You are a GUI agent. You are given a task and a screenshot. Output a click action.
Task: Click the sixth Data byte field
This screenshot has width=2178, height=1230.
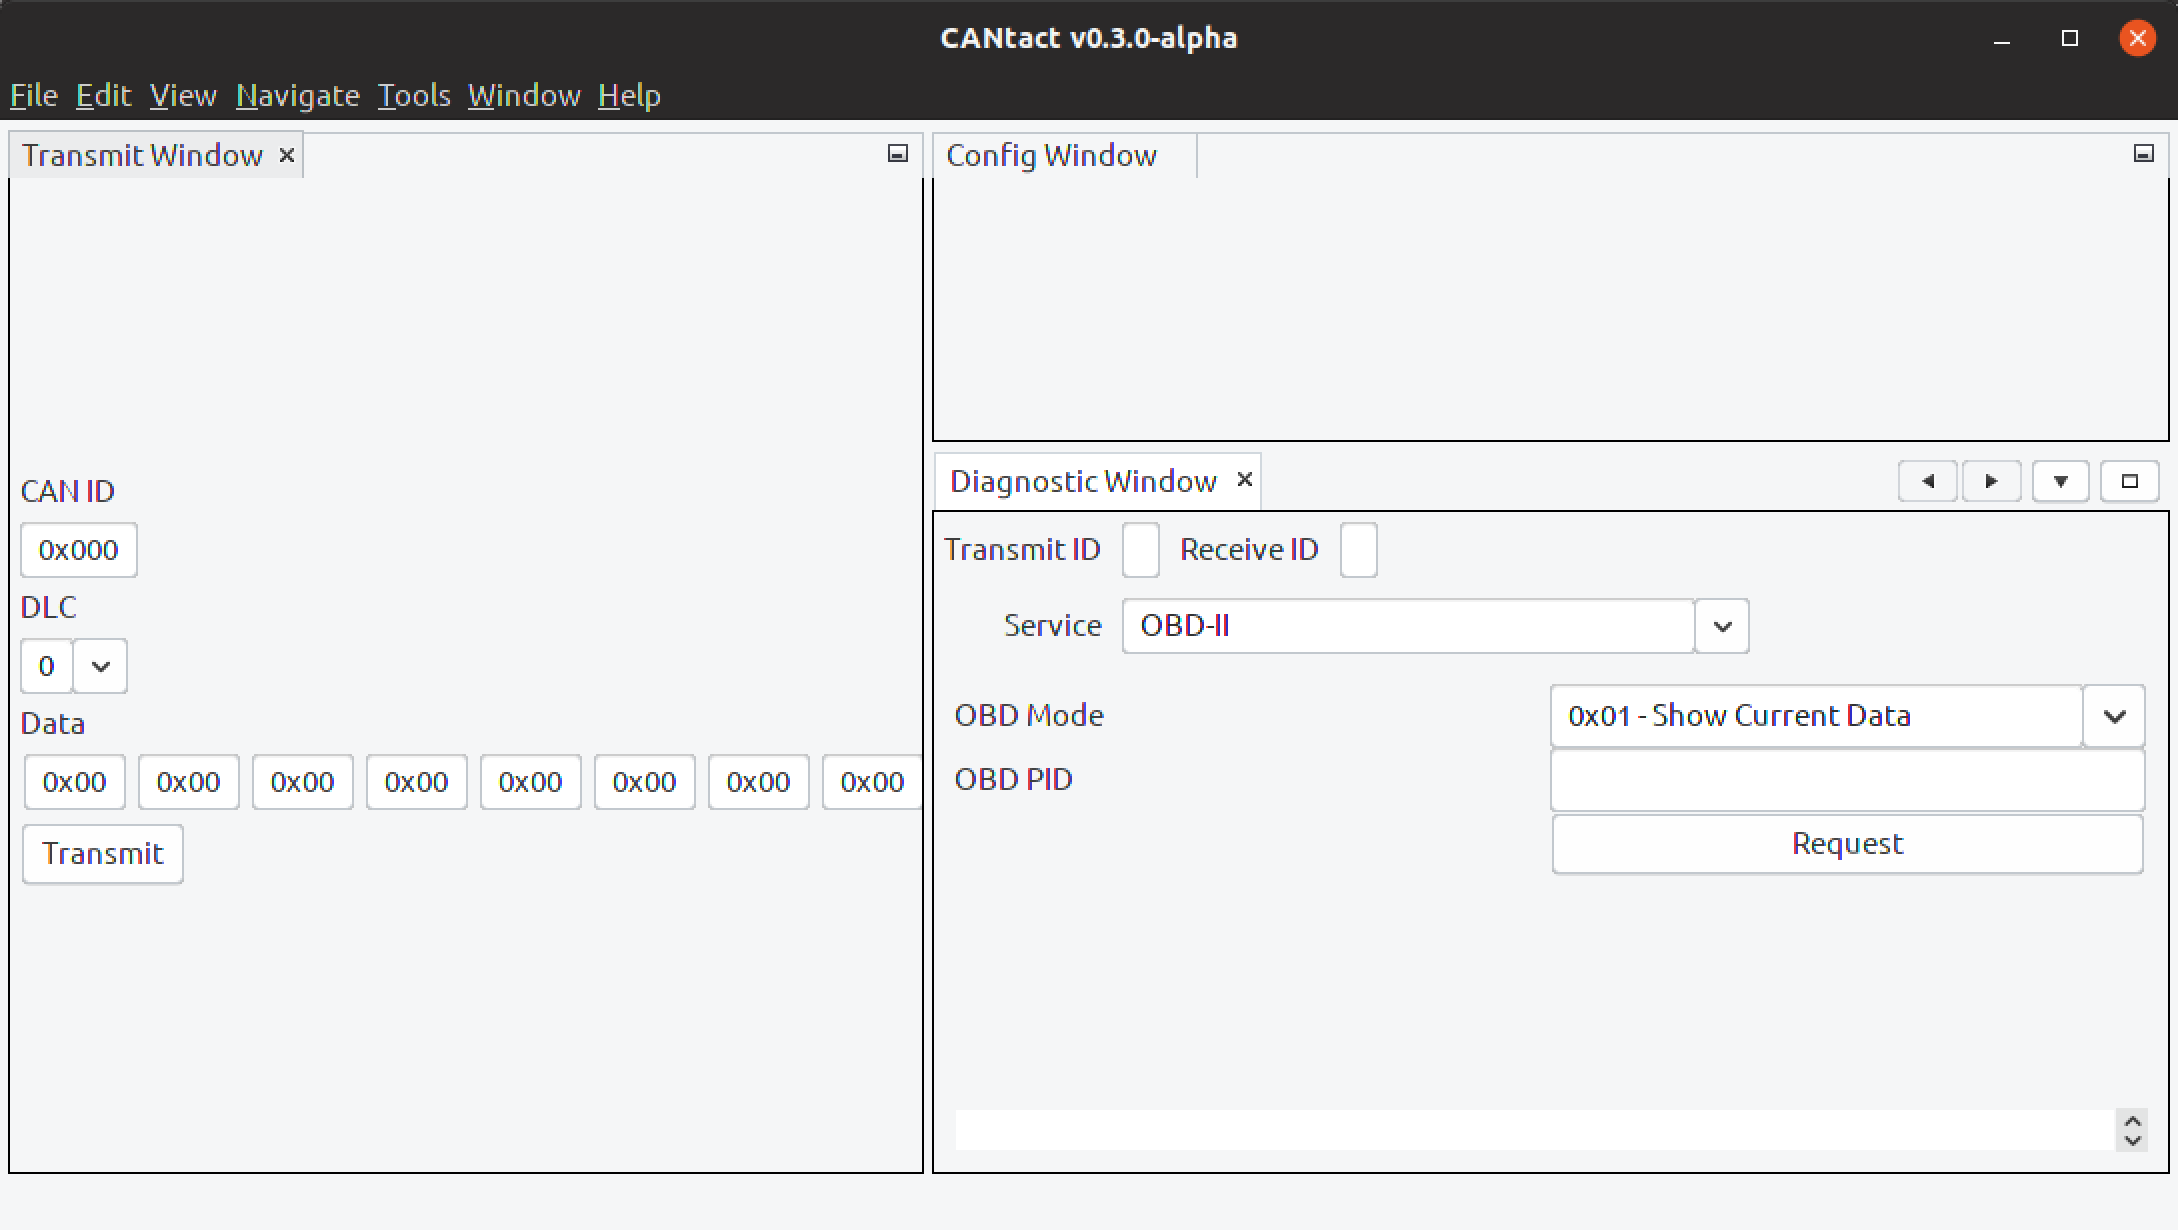(x=645, y=782)
